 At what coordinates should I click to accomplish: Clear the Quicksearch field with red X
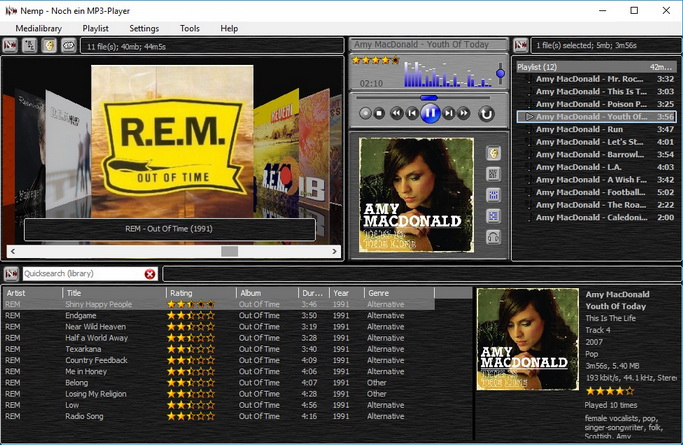(x=150, y=274)
